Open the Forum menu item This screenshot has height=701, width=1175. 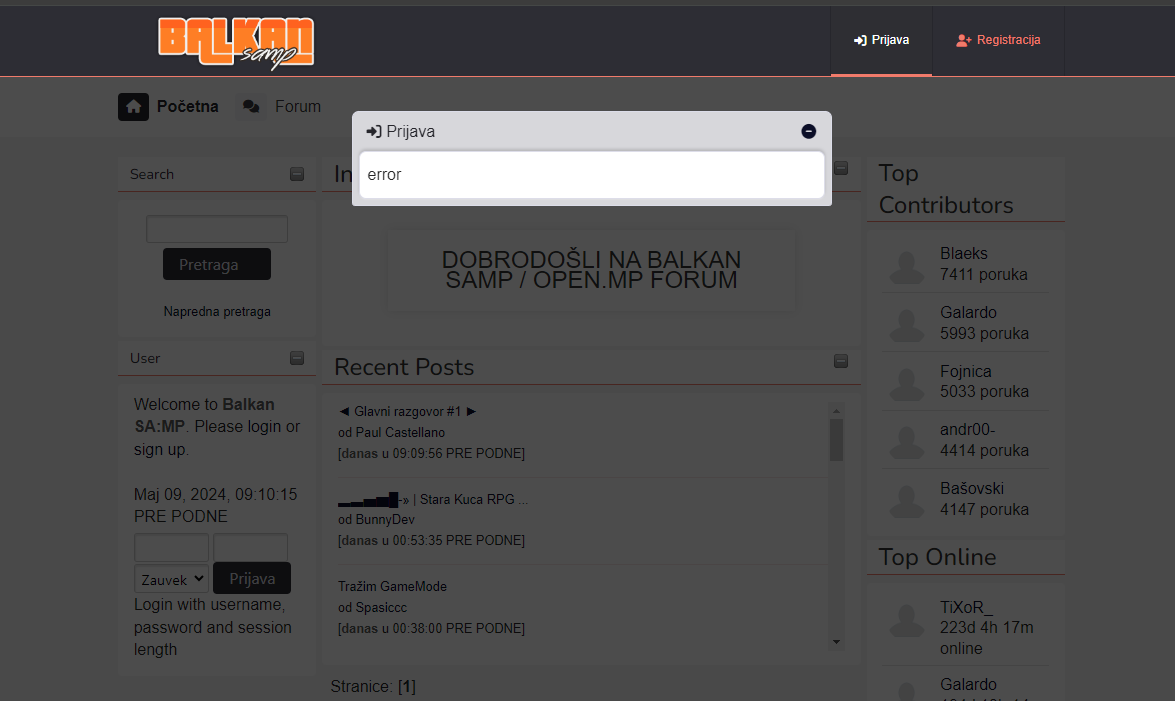pyautogui.click(x=297, y=106)
